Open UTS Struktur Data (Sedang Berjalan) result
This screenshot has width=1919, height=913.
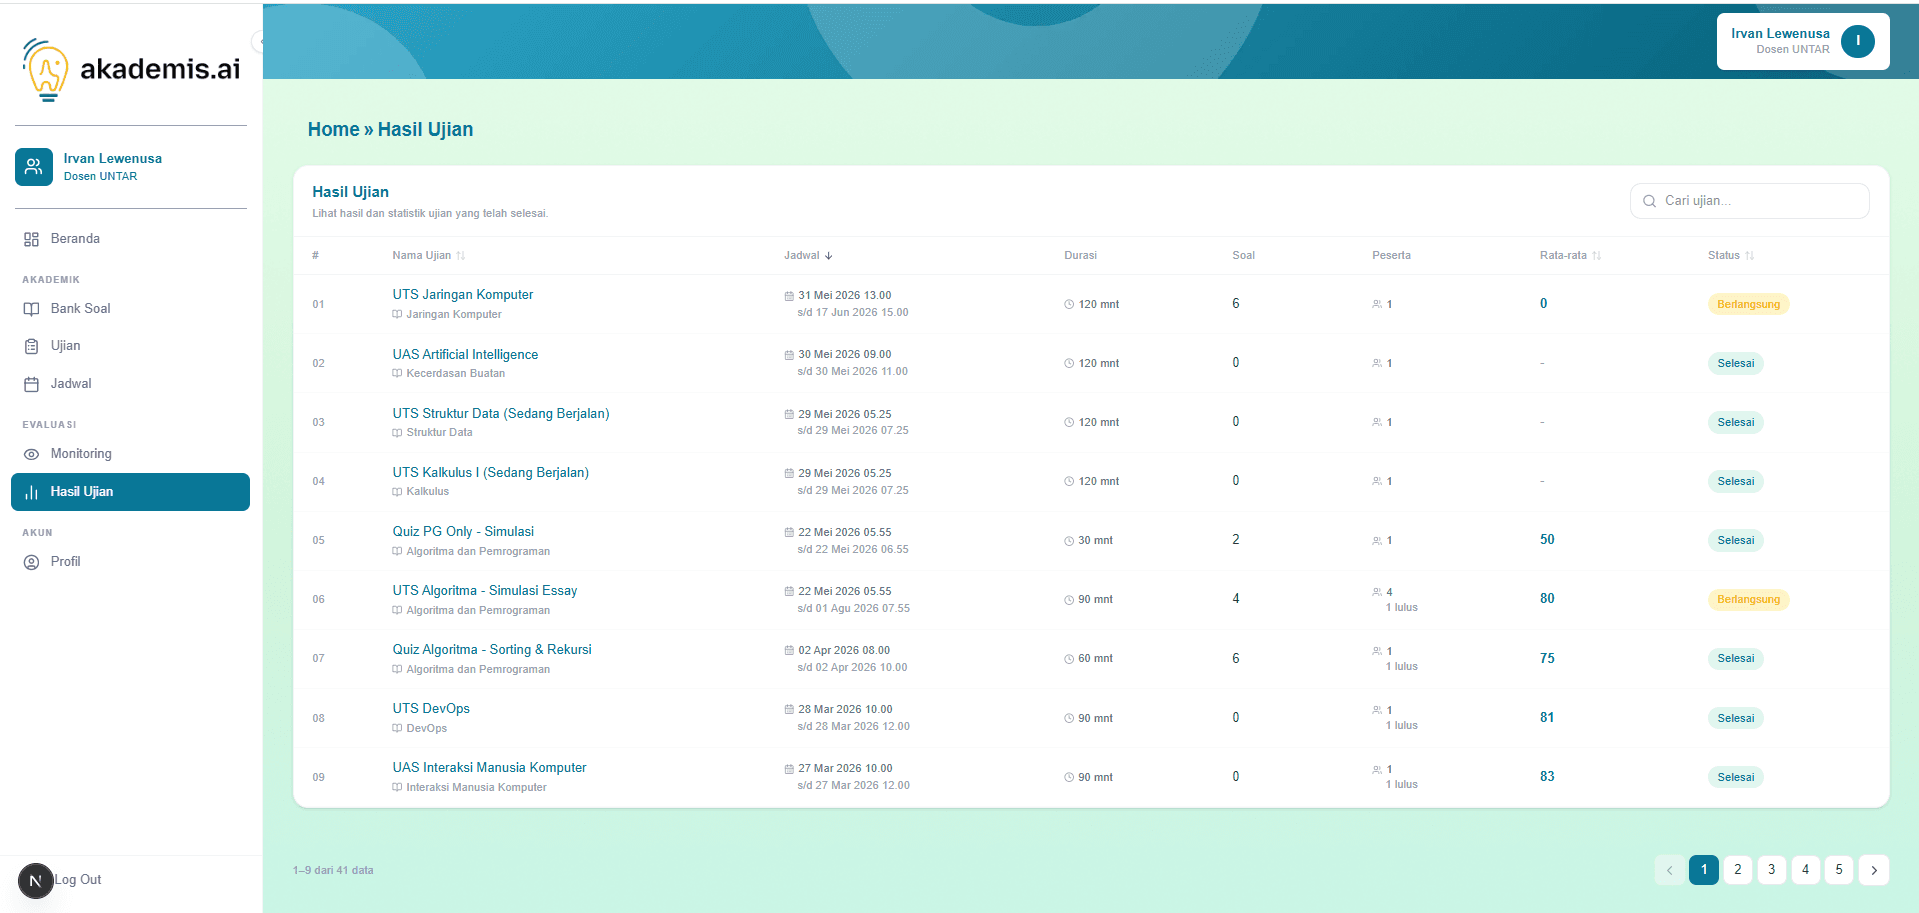coord(501,414)
